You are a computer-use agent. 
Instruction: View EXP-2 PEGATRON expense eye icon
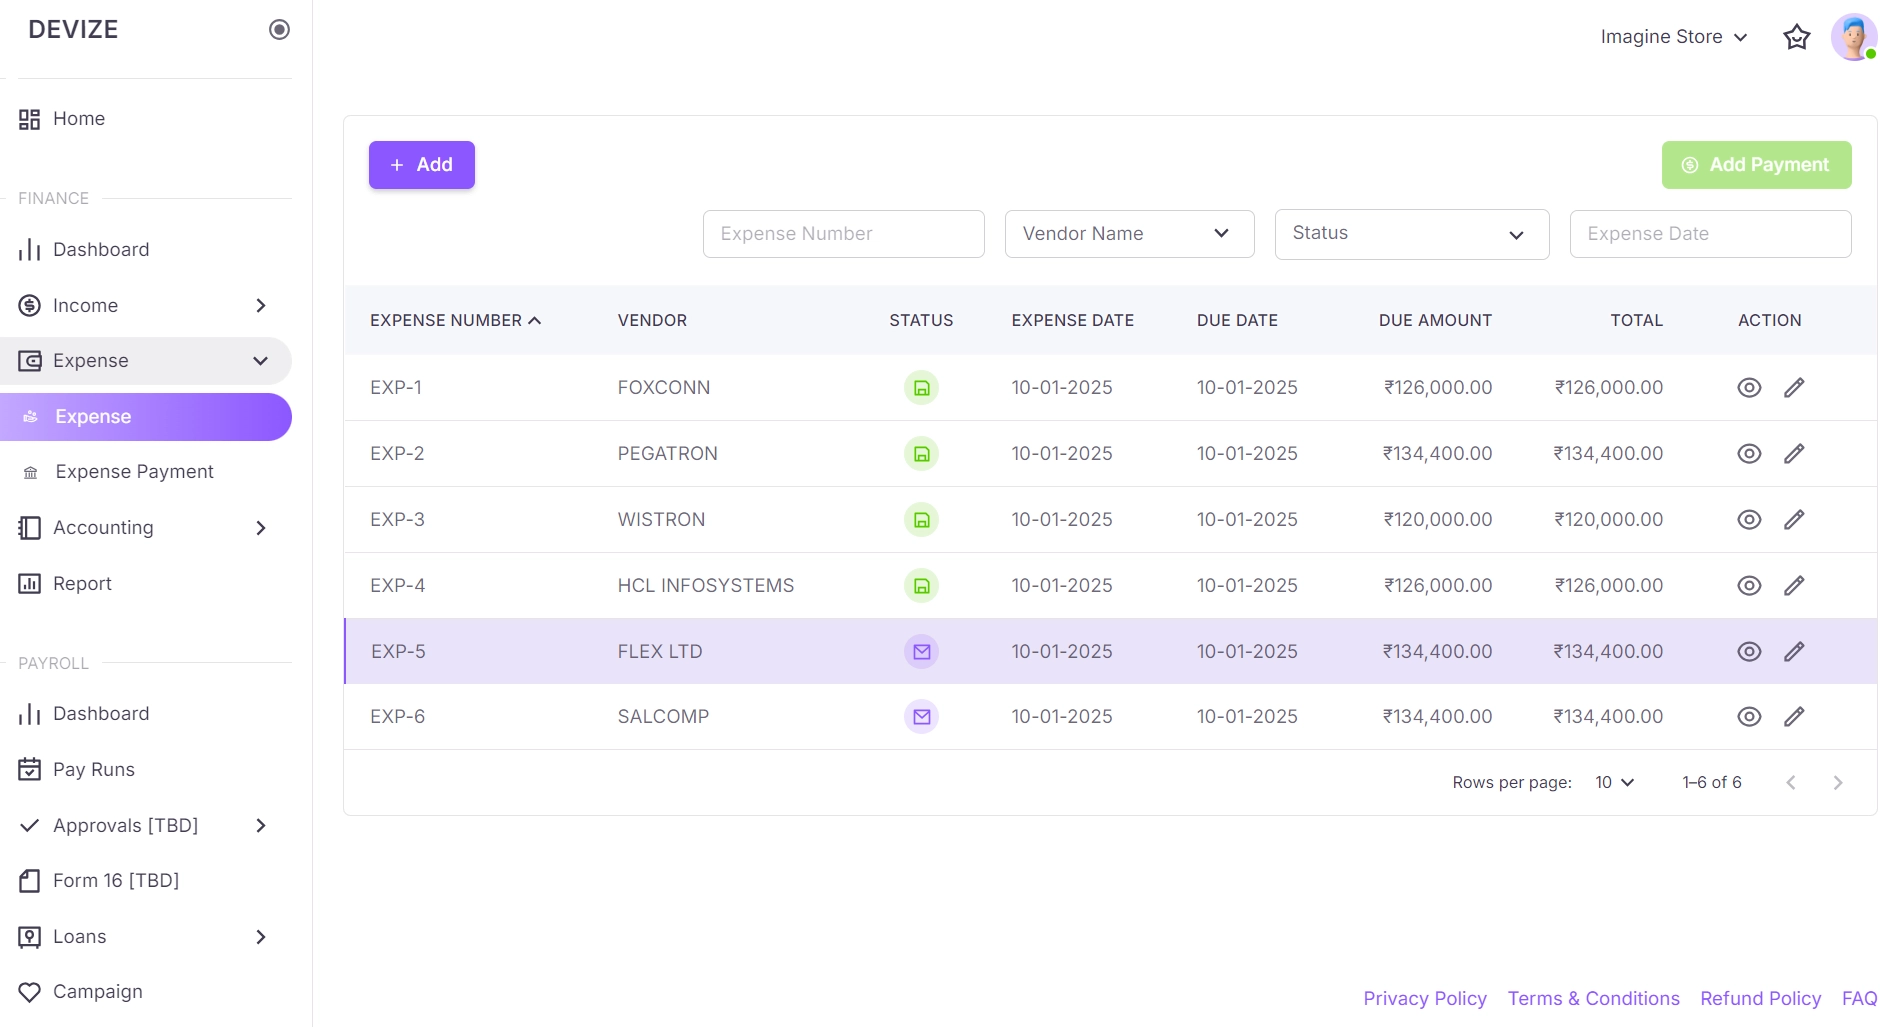[1749, 454]
